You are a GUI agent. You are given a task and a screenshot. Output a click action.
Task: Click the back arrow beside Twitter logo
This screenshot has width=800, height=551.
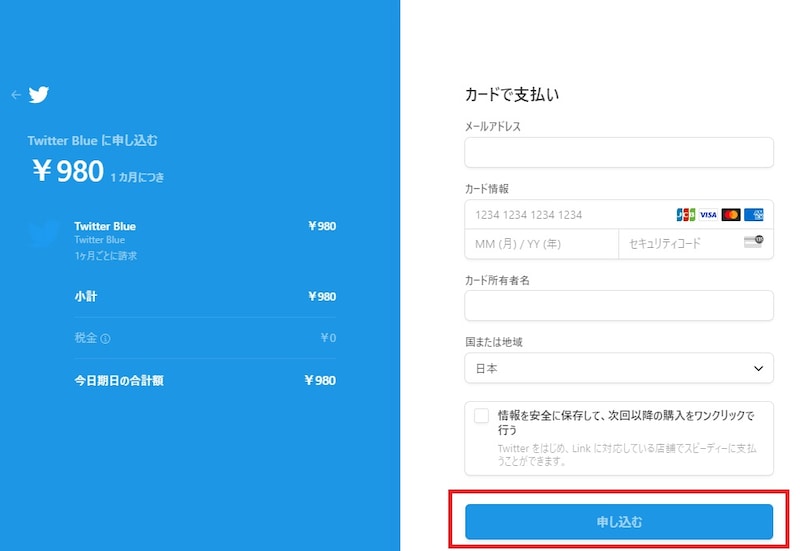(16, 94)
